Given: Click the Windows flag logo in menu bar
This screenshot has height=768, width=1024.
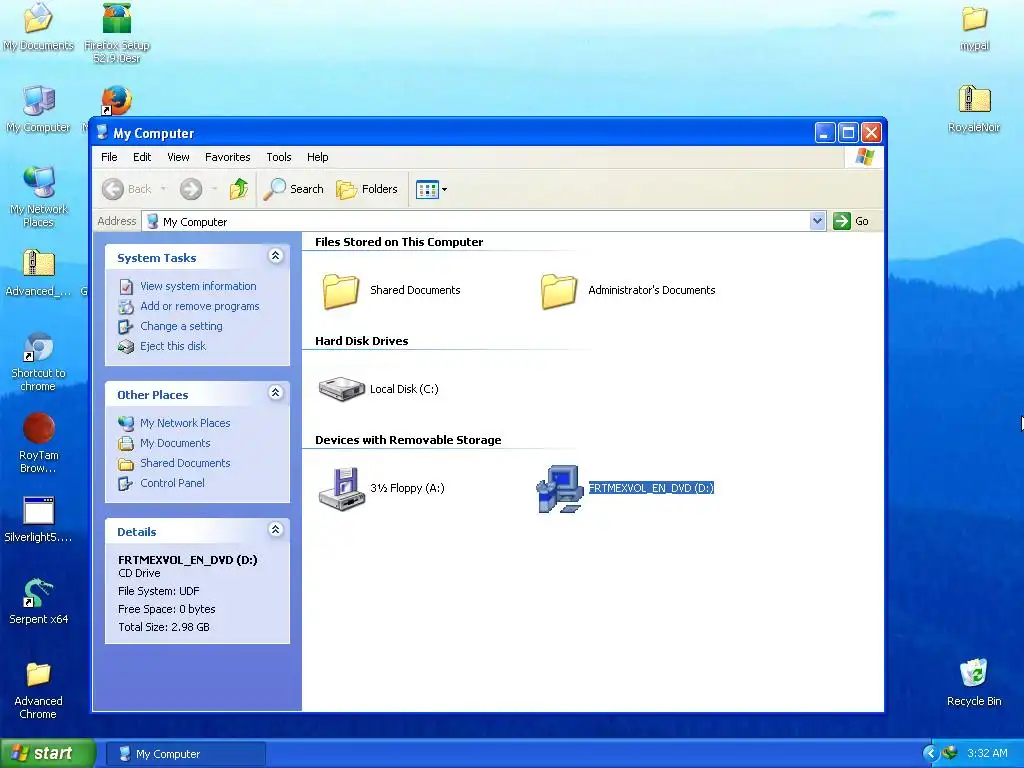Looking at the screenshot, I should (865, 157).
